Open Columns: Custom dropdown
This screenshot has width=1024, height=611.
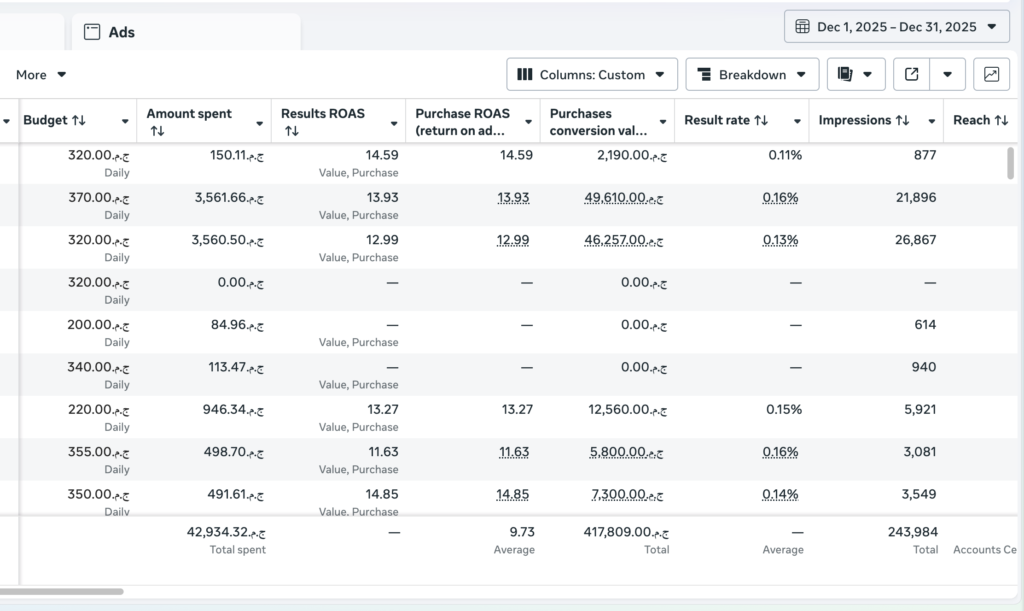click(x=592, y=74)
